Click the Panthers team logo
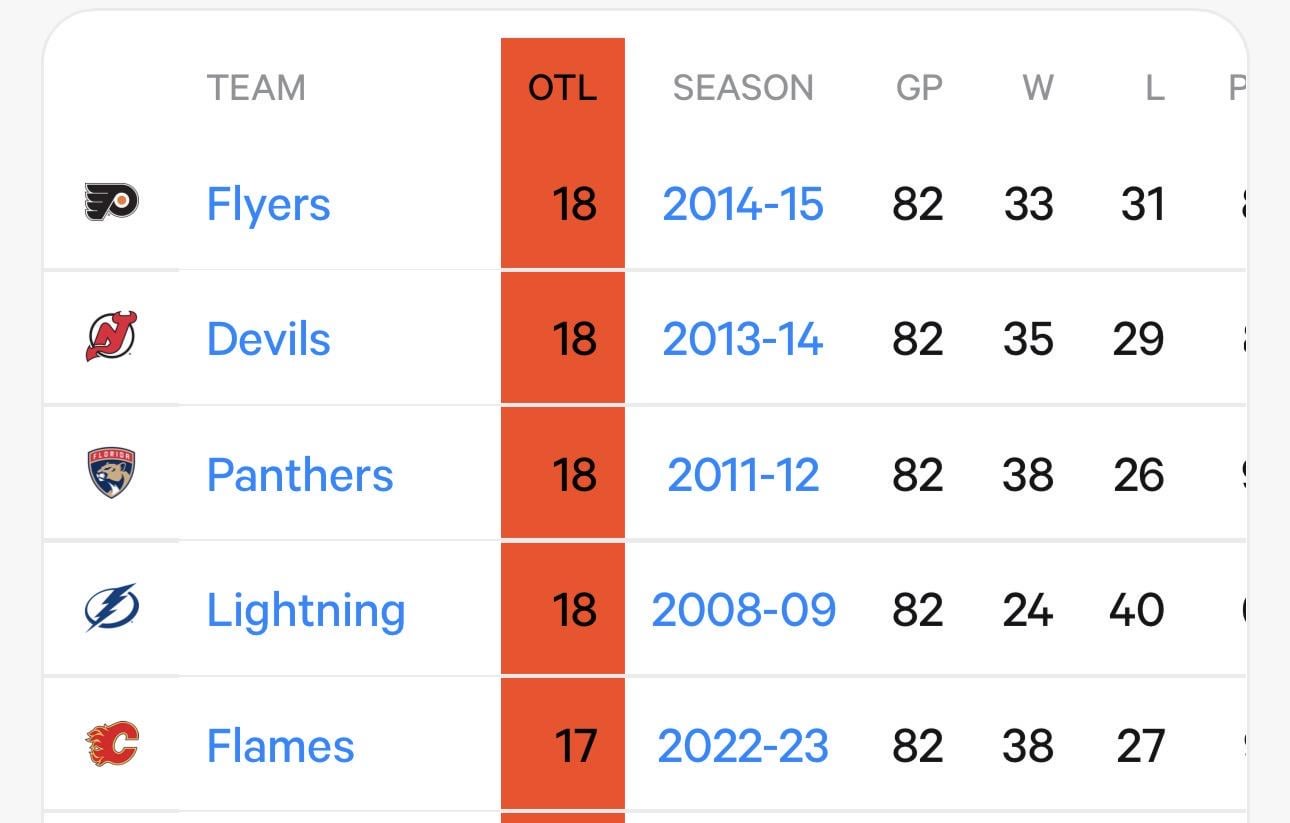The width and height of the screenshot is (1290, 823). (111, 473)
